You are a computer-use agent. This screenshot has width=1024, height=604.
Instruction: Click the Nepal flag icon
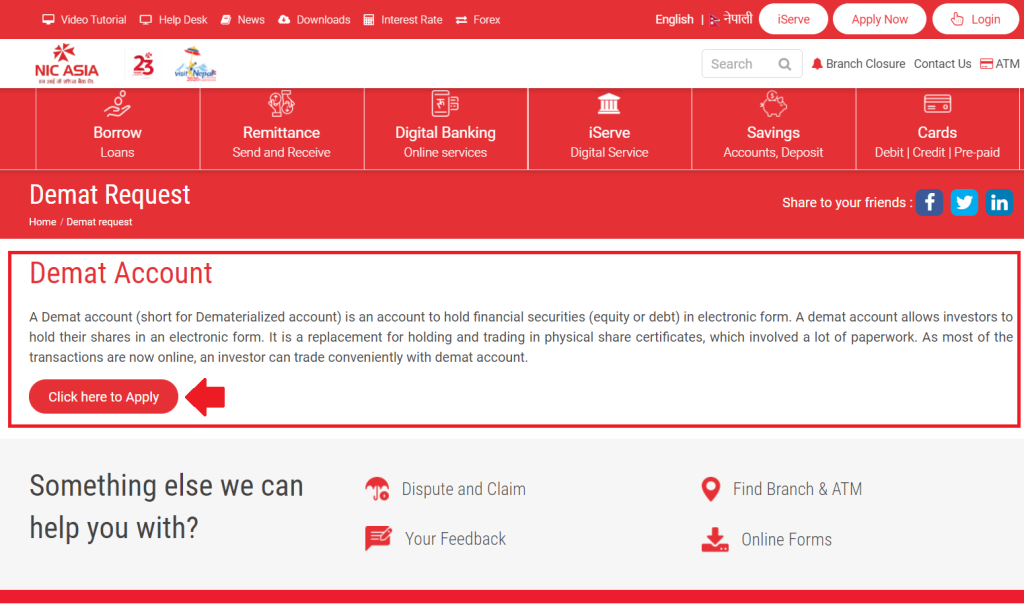click(x=714, y=20)
